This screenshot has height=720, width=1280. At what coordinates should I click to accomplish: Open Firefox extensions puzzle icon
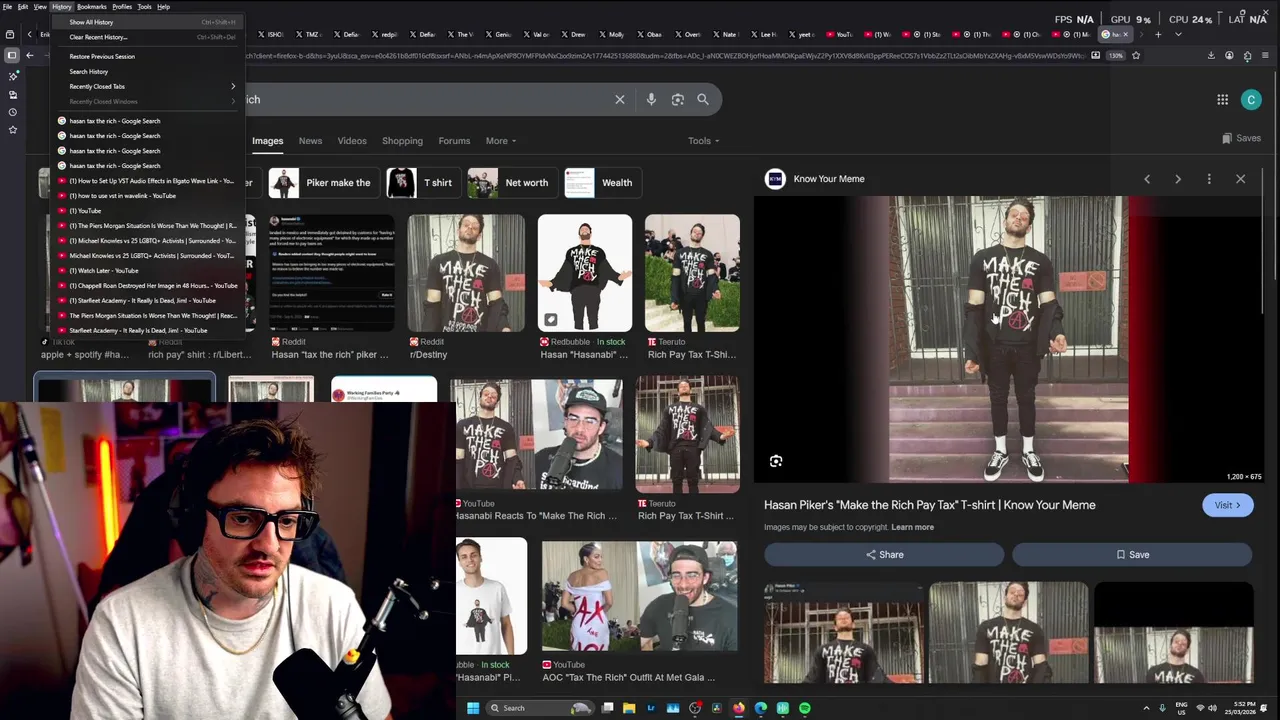click(1247, 56)
